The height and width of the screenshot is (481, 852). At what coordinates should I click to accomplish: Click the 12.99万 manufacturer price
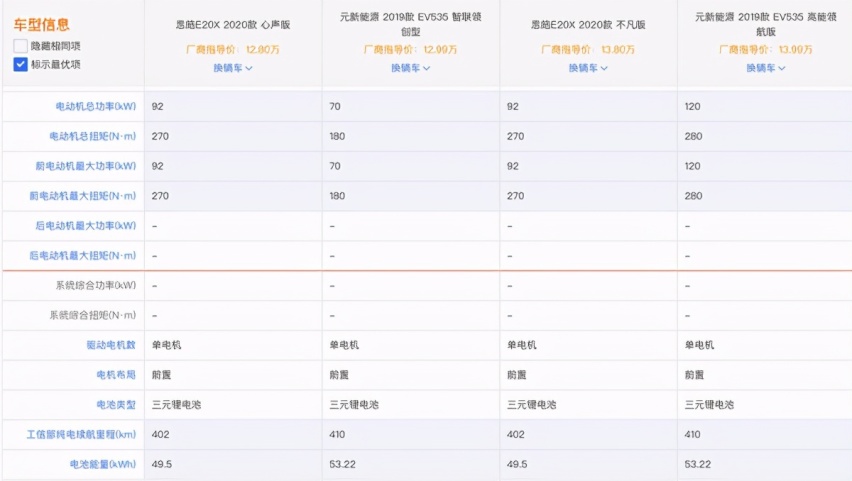pos(440,49)
